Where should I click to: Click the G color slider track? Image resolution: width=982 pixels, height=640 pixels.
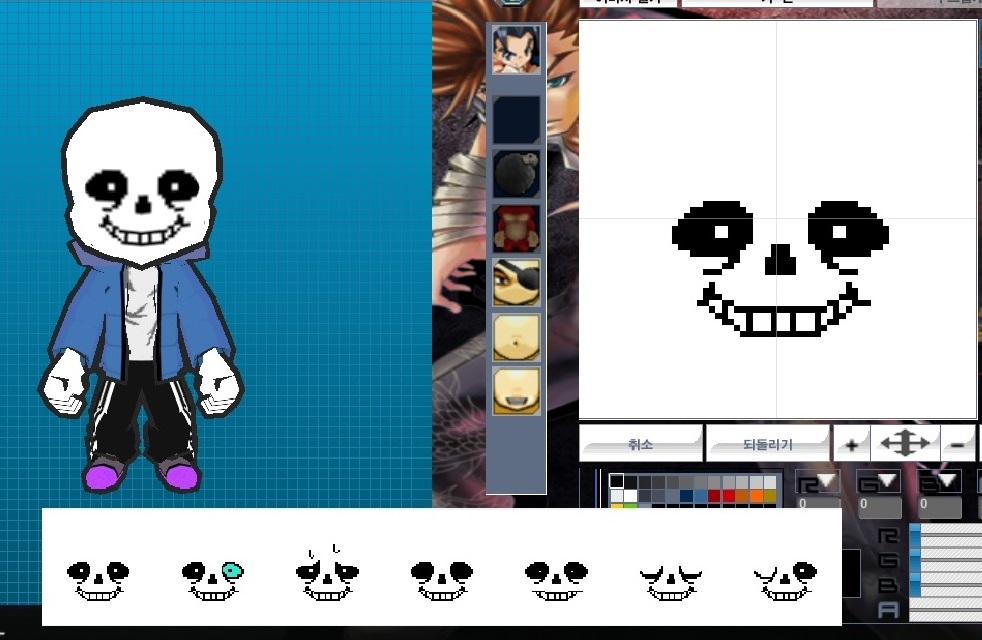(x=946, y=560)
